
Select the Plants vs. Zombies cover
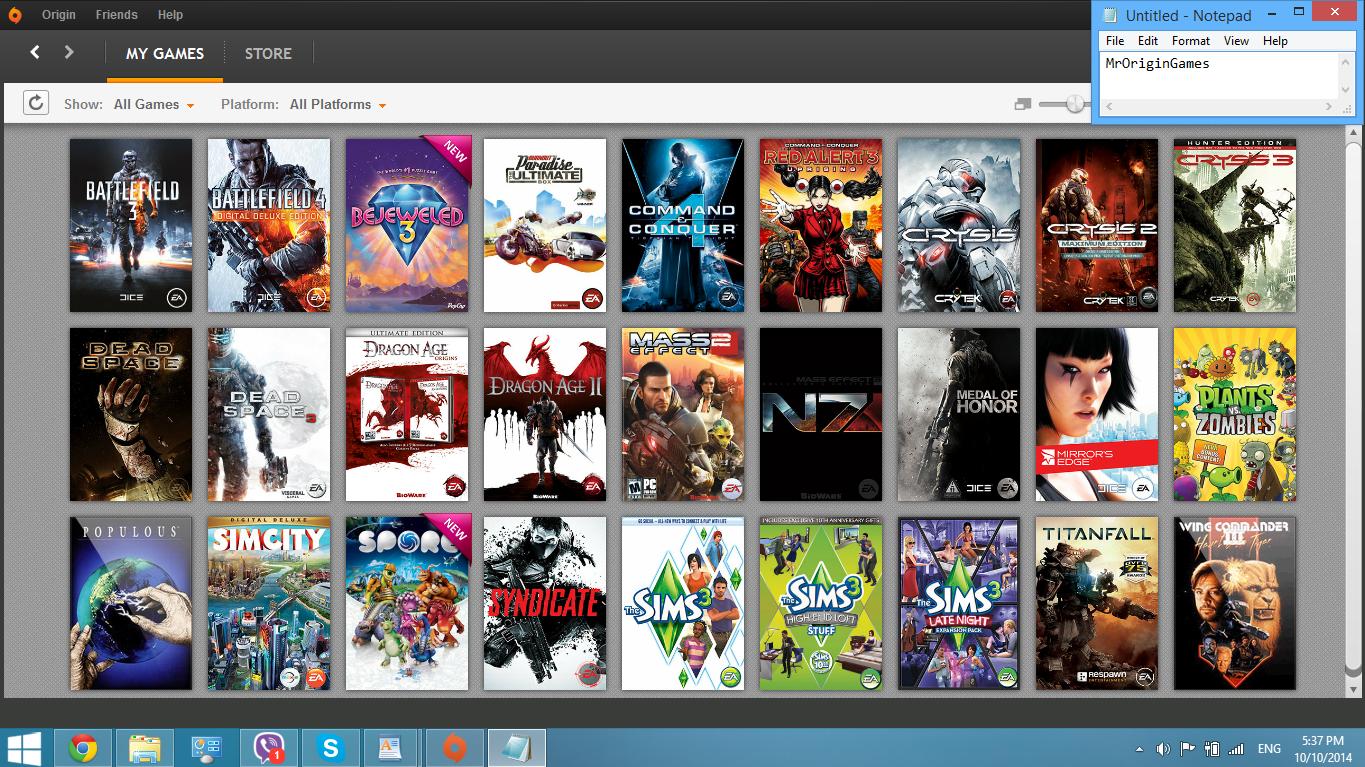[1235, 414]
